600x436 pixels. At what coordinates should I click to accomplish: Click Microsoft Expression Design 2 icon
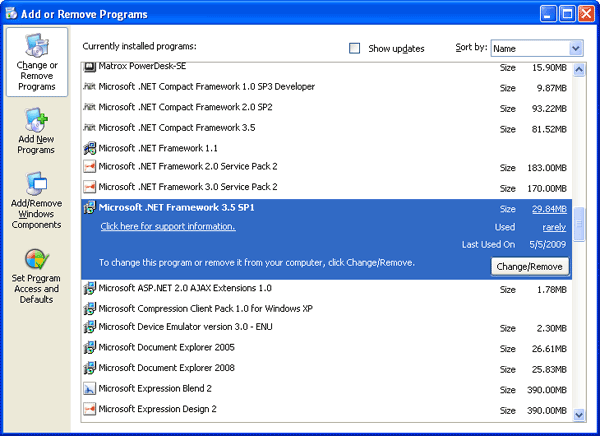[x=90, y=409]
